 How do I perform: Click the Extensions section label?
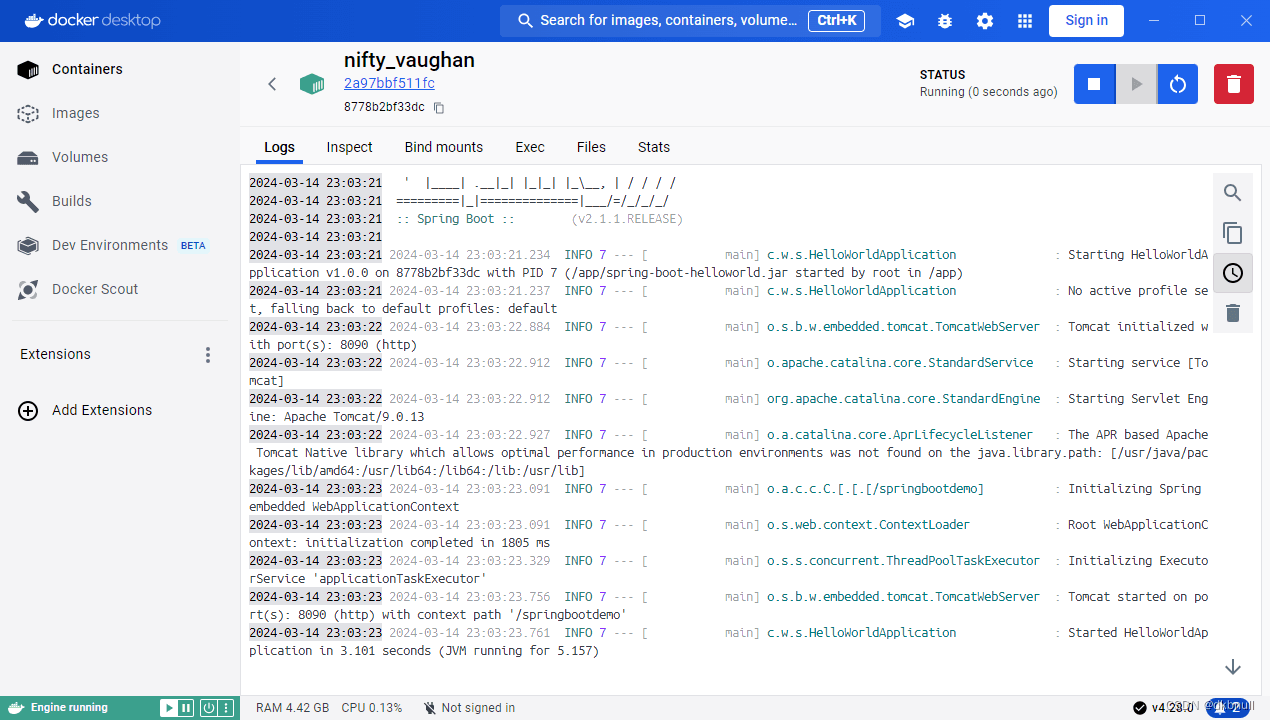tap(55, 354)
